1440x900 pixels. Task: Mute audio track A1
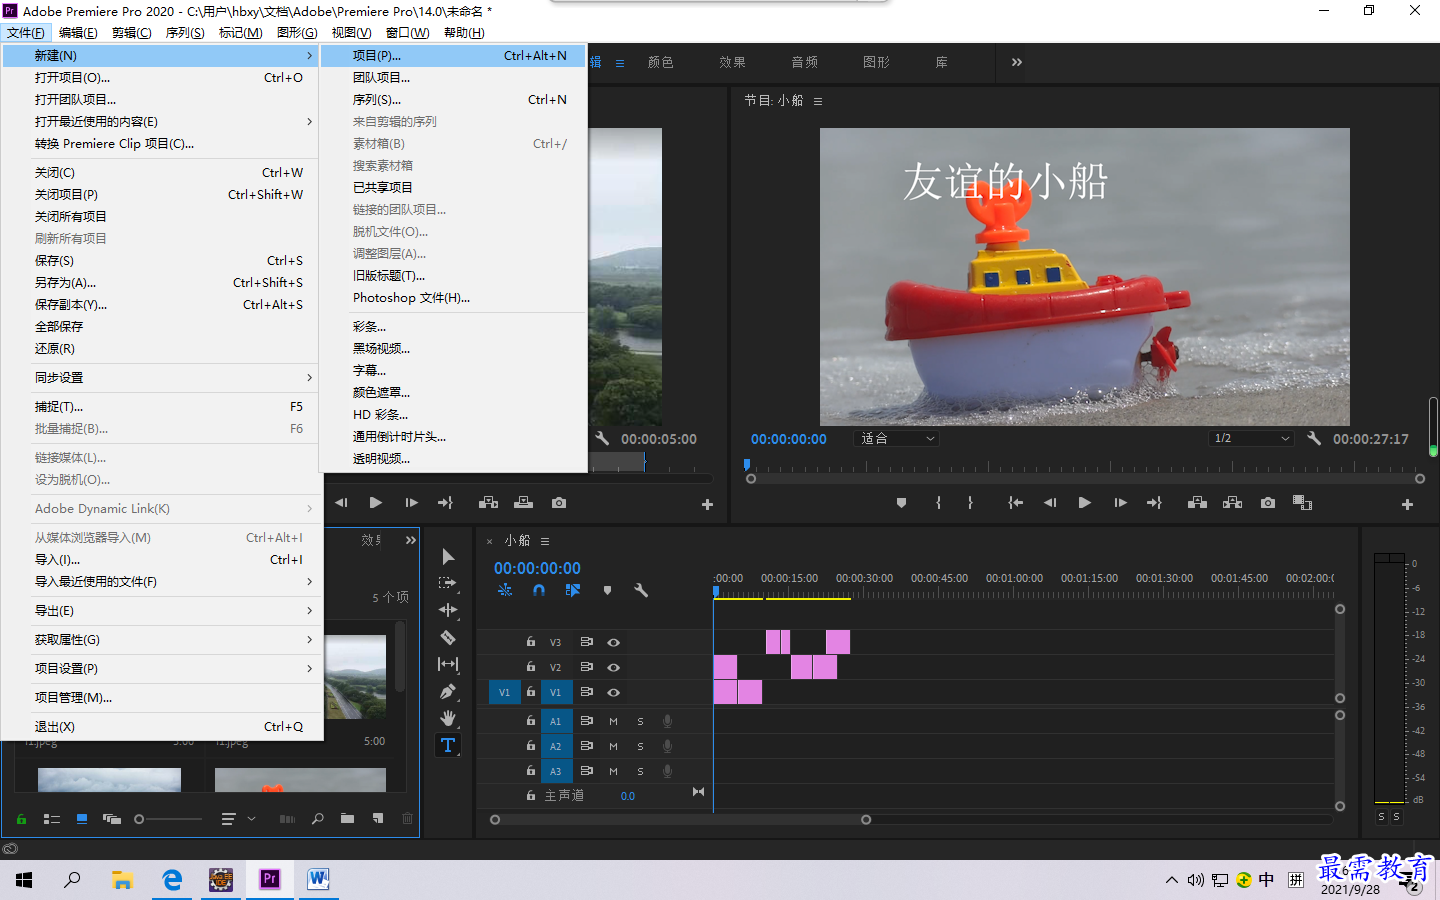coord(613,721)
